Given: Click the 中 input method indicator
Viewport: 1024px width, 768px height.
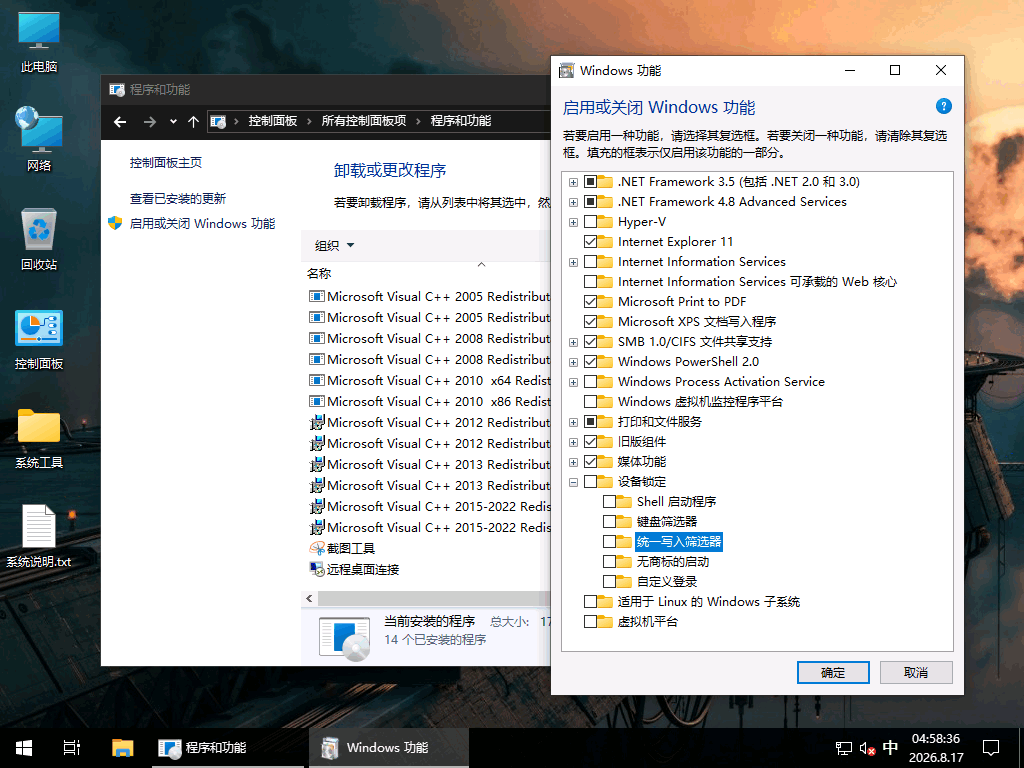Looking at the screenshot, I should [x=890, y=748].
